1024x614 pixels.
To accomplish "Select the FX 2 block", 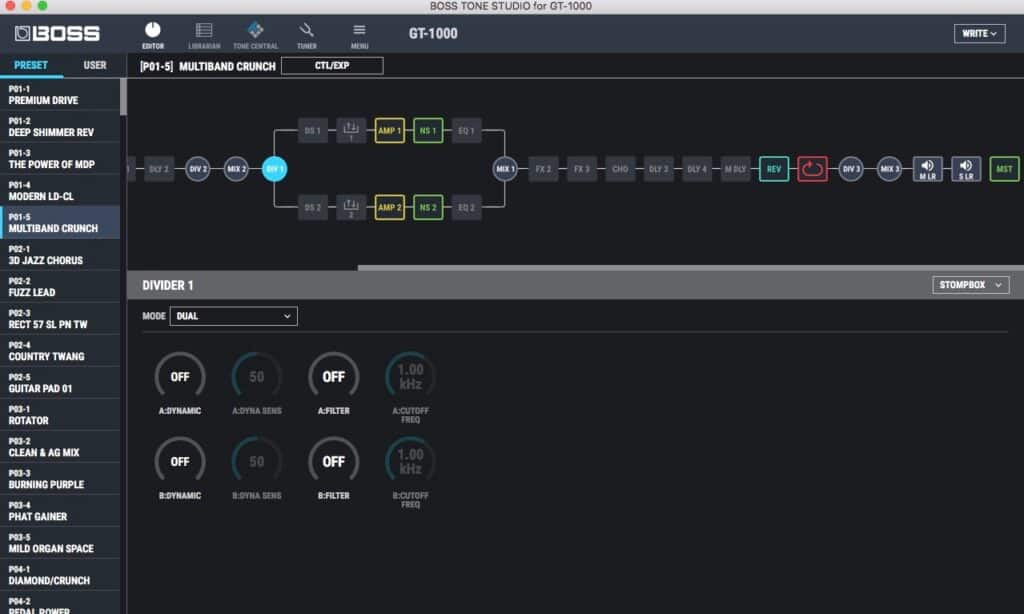I will point(543,169).
